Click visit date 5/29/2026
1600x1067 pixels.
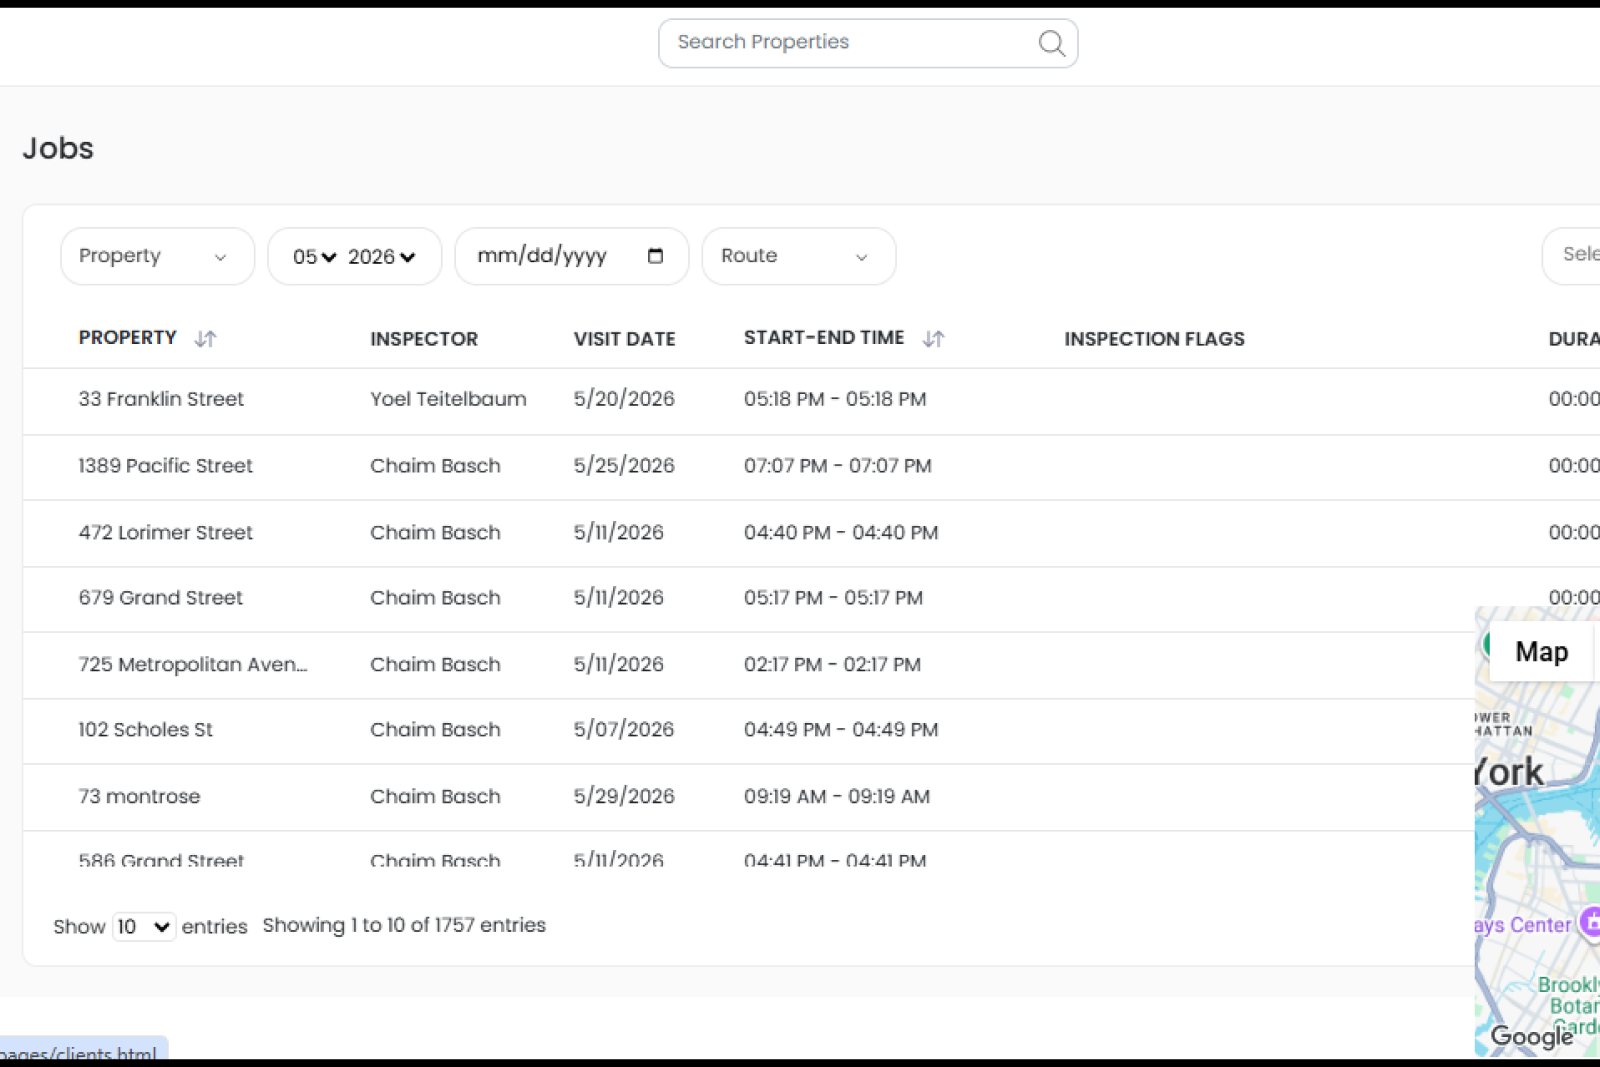(624, 797)
